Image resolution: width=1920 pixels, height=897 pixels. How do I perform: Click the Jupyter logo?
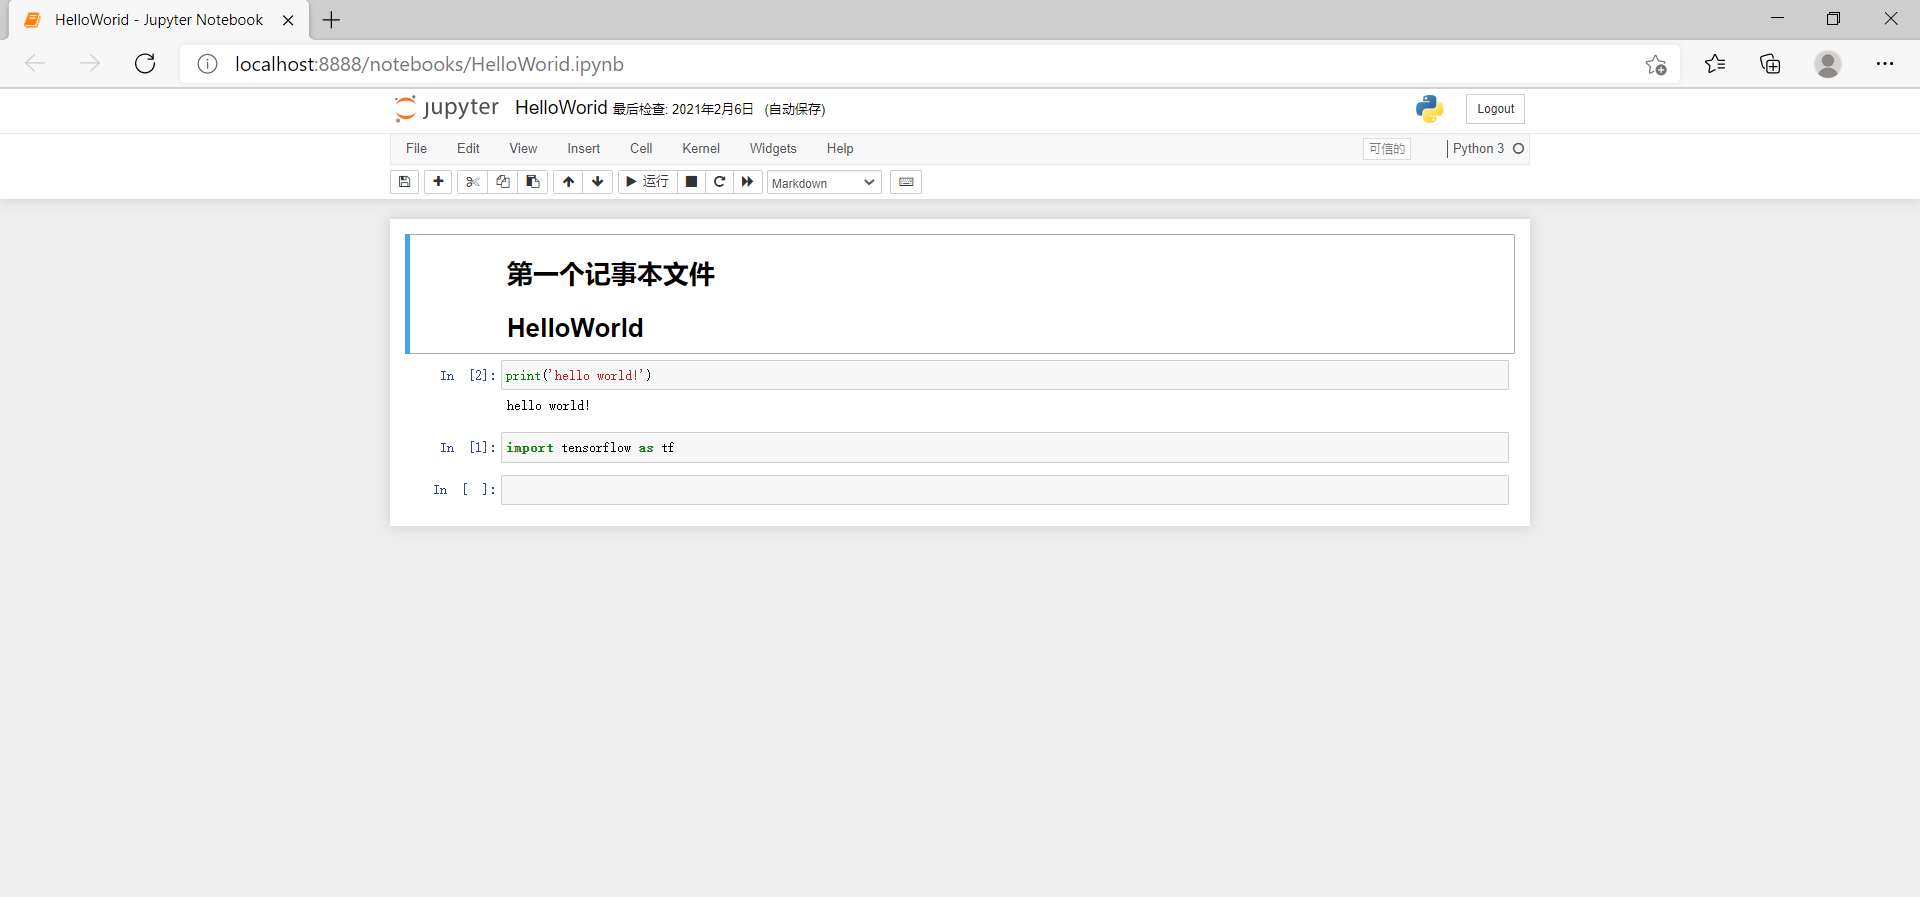point(446,108)
